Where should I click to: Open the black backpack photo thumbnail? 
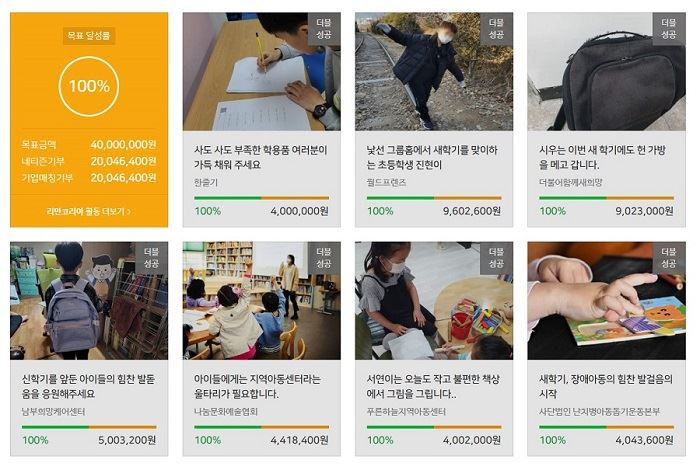click(x=606, y=71)
